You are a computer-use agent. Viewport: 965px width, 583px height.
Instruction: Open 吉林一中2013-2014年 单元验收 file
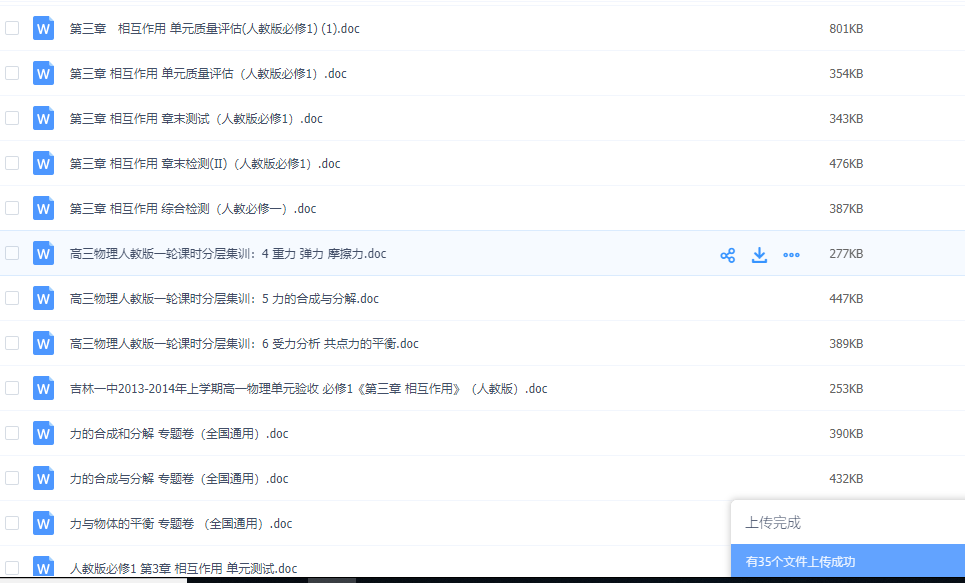click(308, 388)
